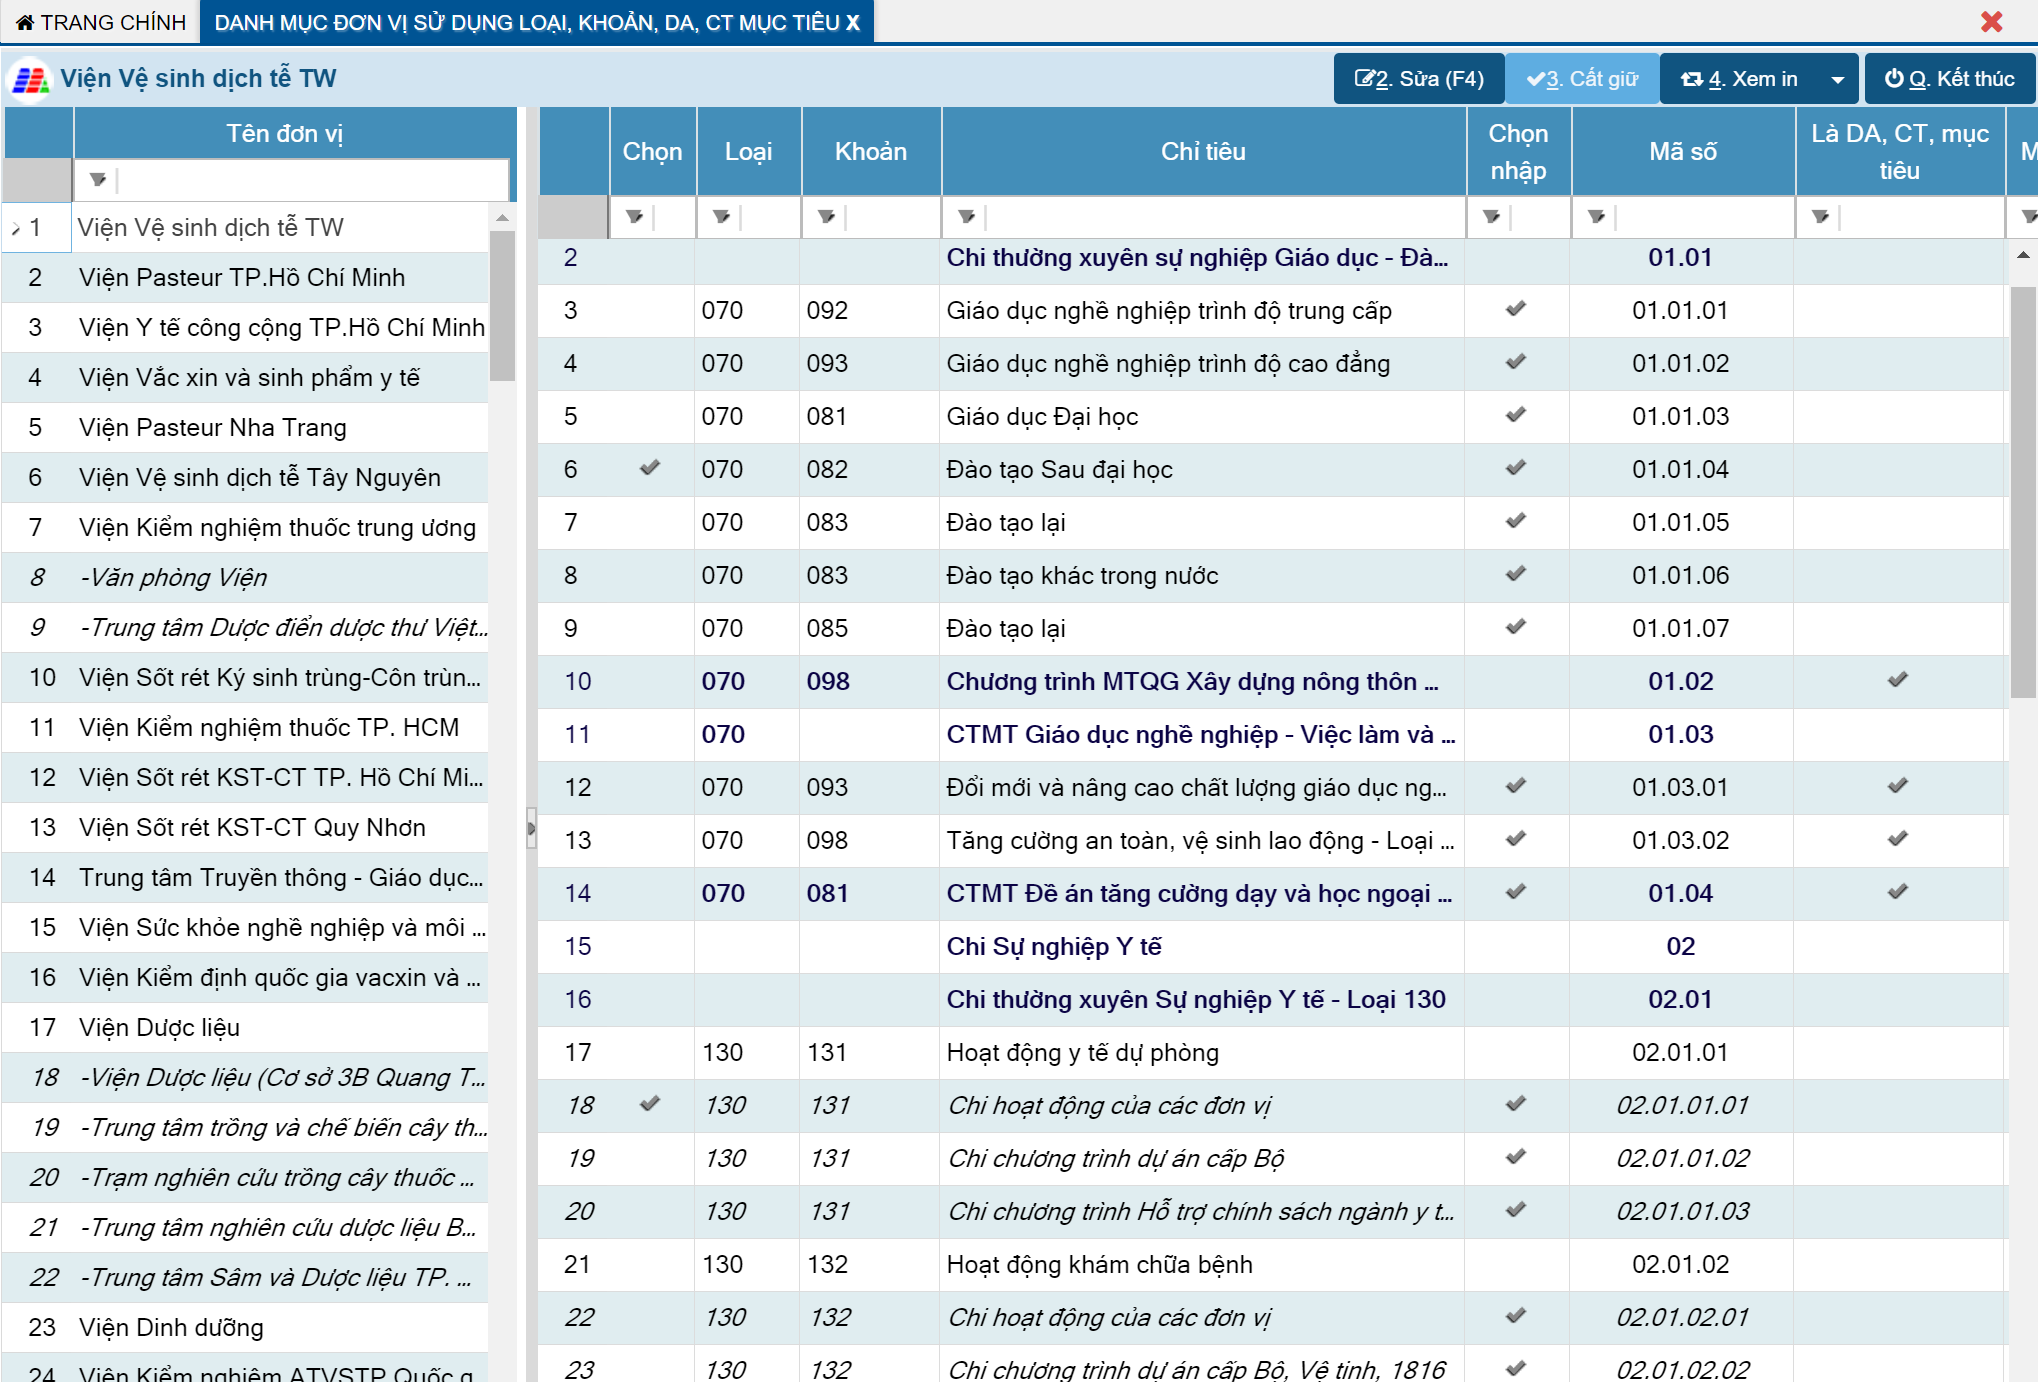
Task: Click the app logo beside Viện Vệ sinh dịch tễ TW
Action: point(30,79)
